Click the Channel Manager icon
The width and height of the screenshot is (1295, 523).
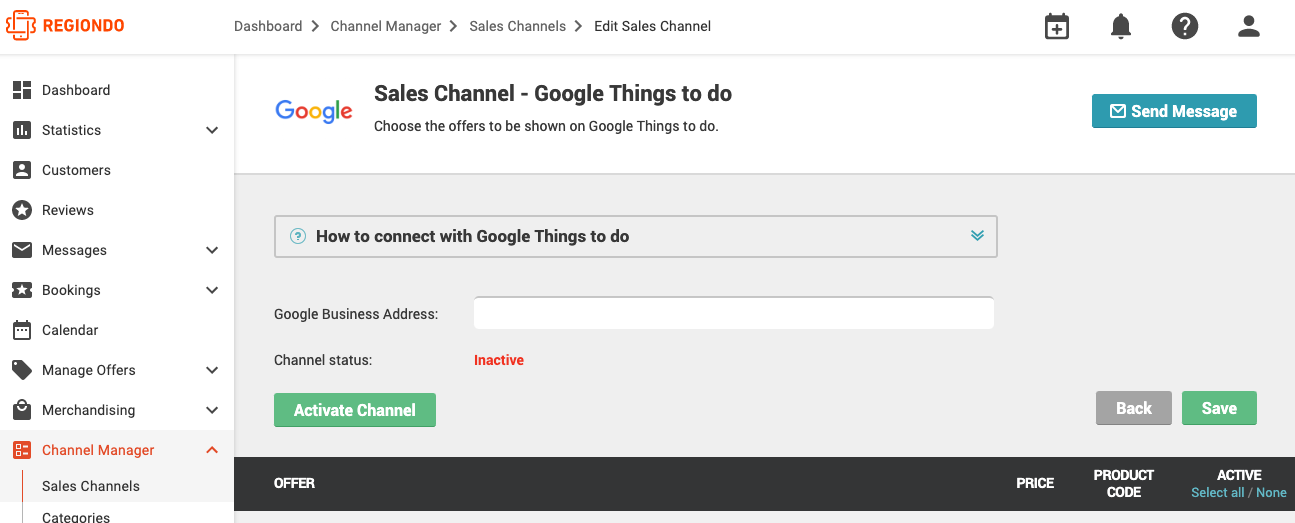click(22, 450)
